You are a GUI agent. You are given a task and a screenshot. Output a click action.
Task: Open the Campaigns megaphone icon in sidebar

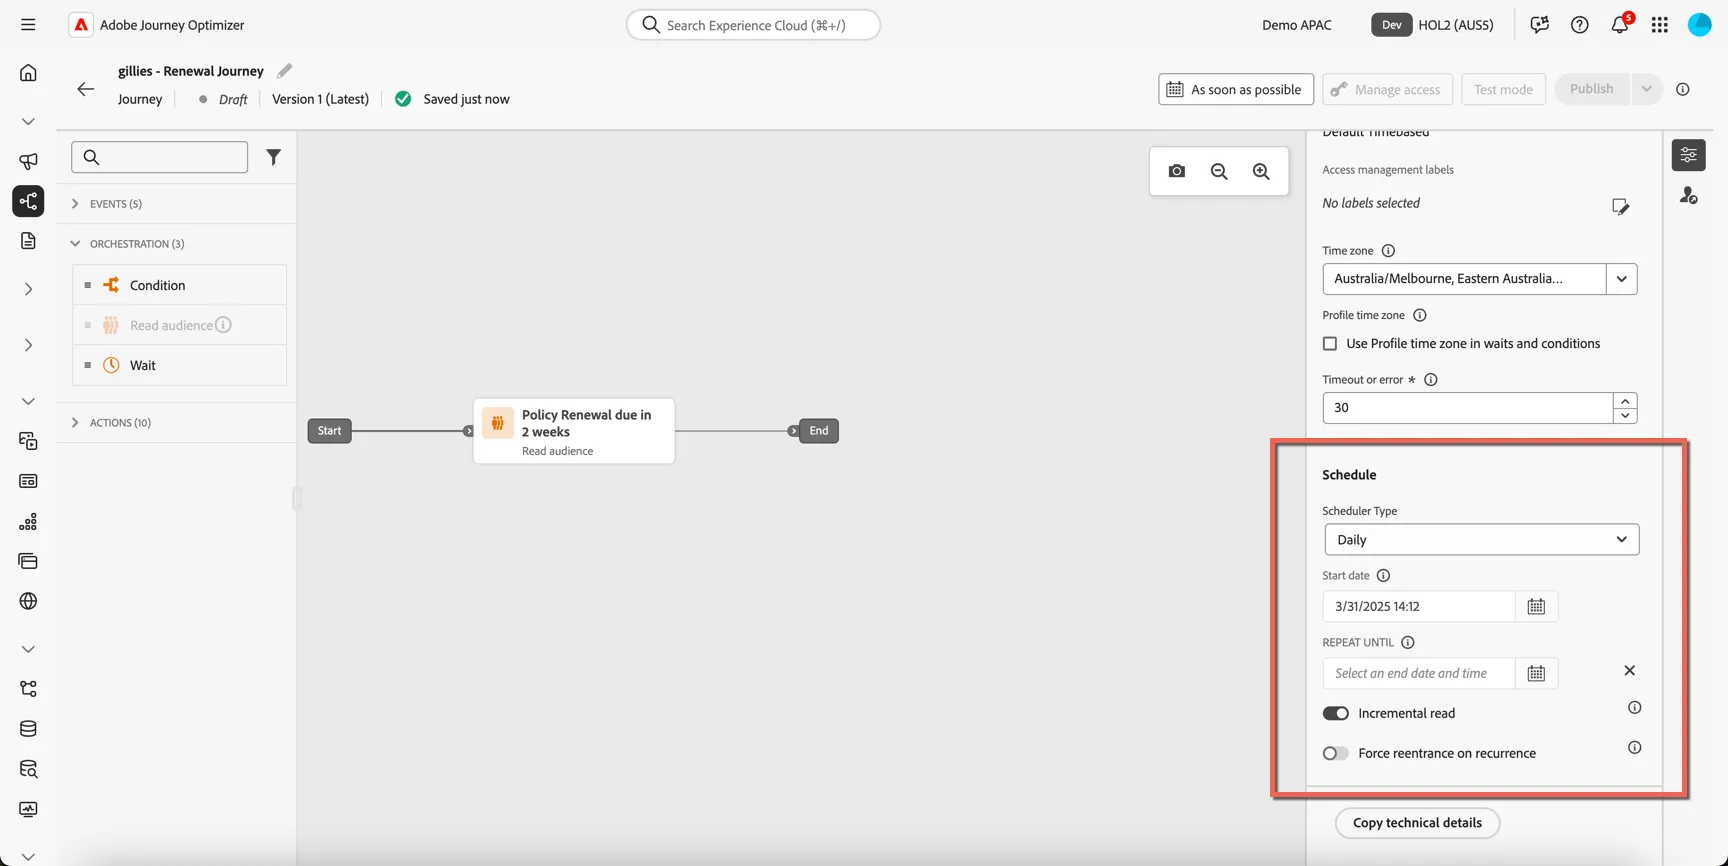pos(28,161)
